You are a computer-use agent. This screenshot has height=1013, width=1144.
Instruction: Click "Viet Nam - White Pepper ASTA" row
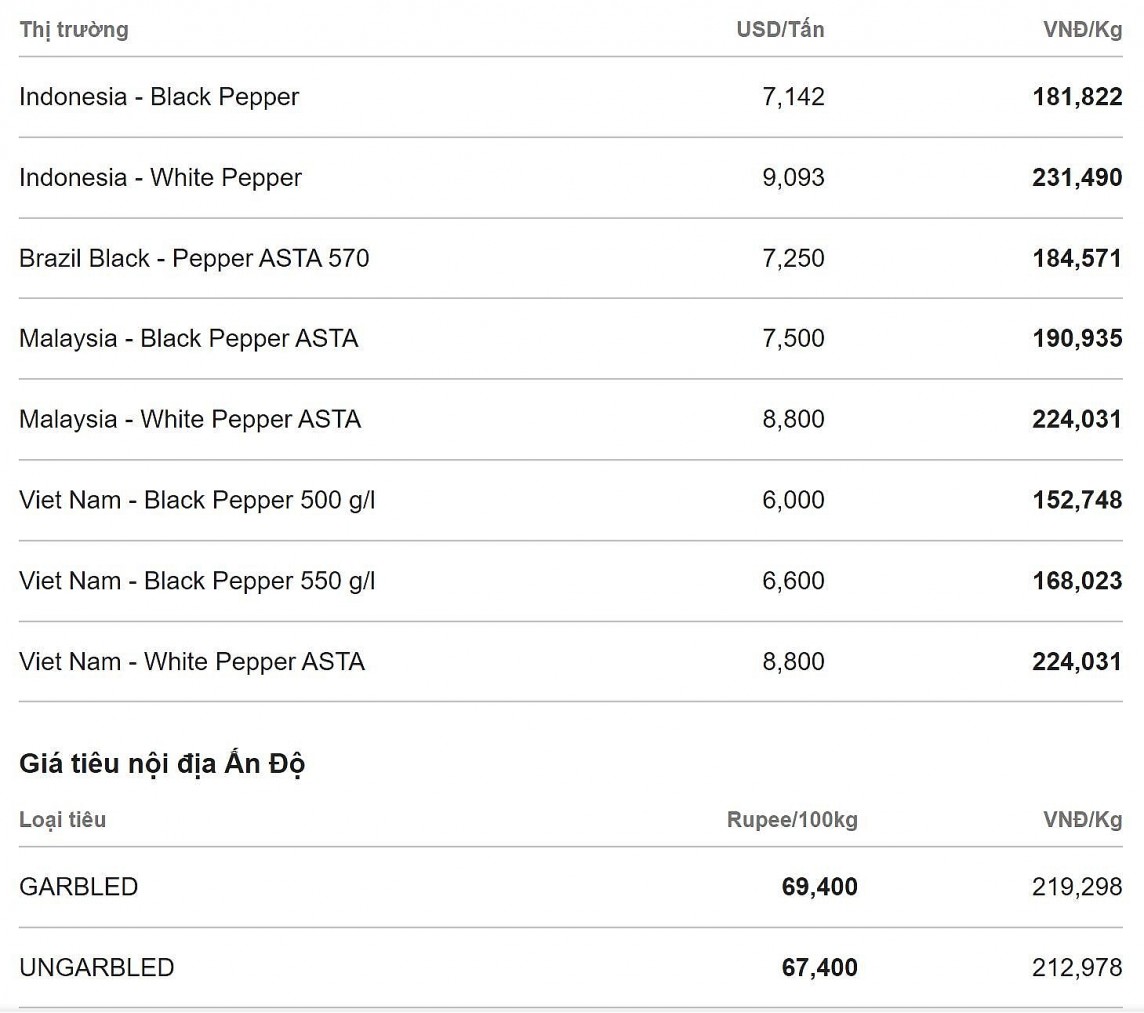pos(192,662)
